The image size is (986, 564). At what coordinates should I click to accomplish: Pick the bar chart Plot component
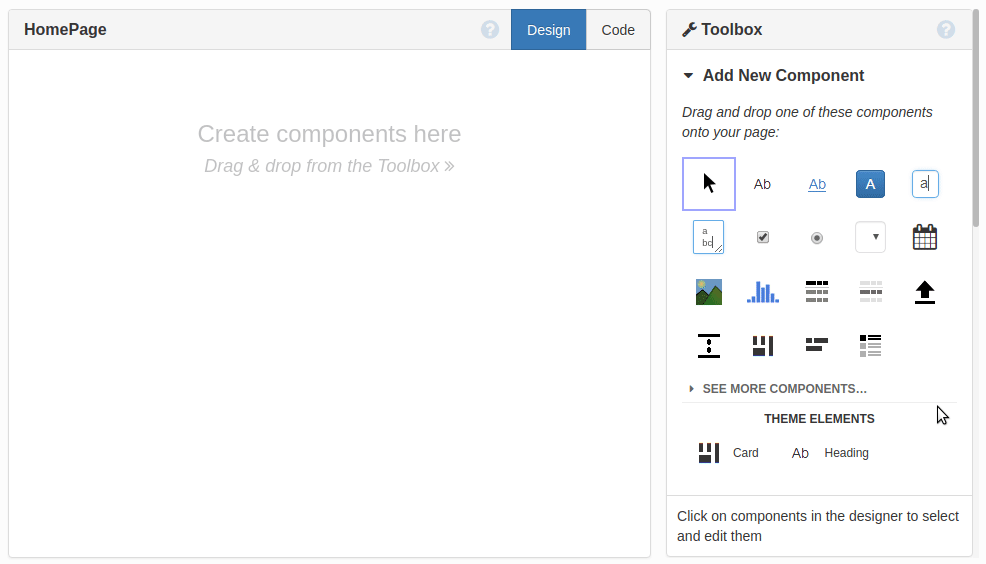click(762, 292)
